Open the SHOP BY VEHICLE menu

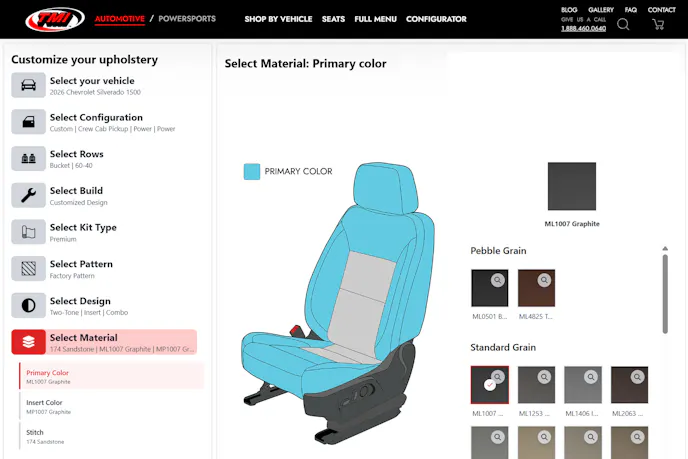278,19
